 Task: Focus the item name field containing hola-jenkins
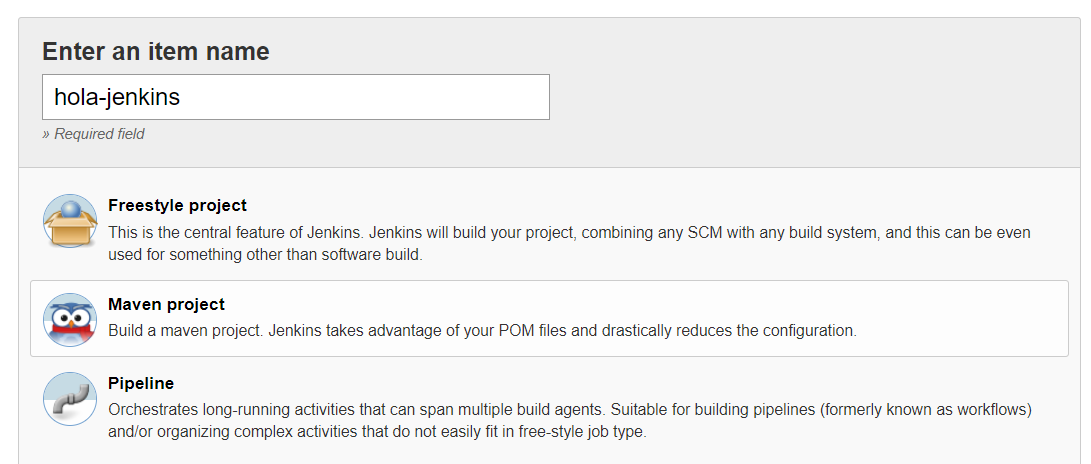pyautogui.click(x=296, y=97)
